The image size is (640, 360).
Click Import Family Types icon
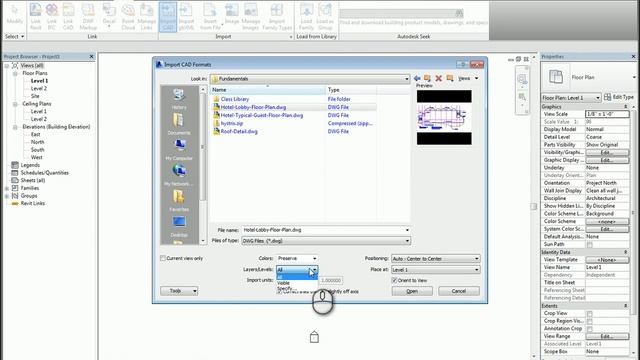pyautogui.click(x=277, y=16)
